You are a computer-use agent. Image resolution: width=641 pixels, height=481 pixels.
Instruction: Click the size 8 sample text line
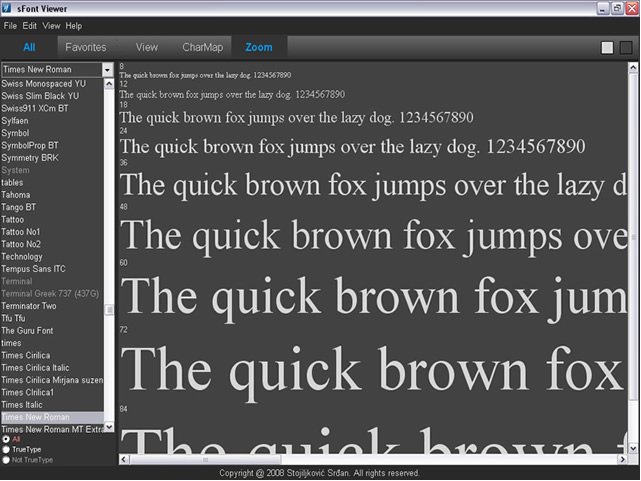click(205, 75)
